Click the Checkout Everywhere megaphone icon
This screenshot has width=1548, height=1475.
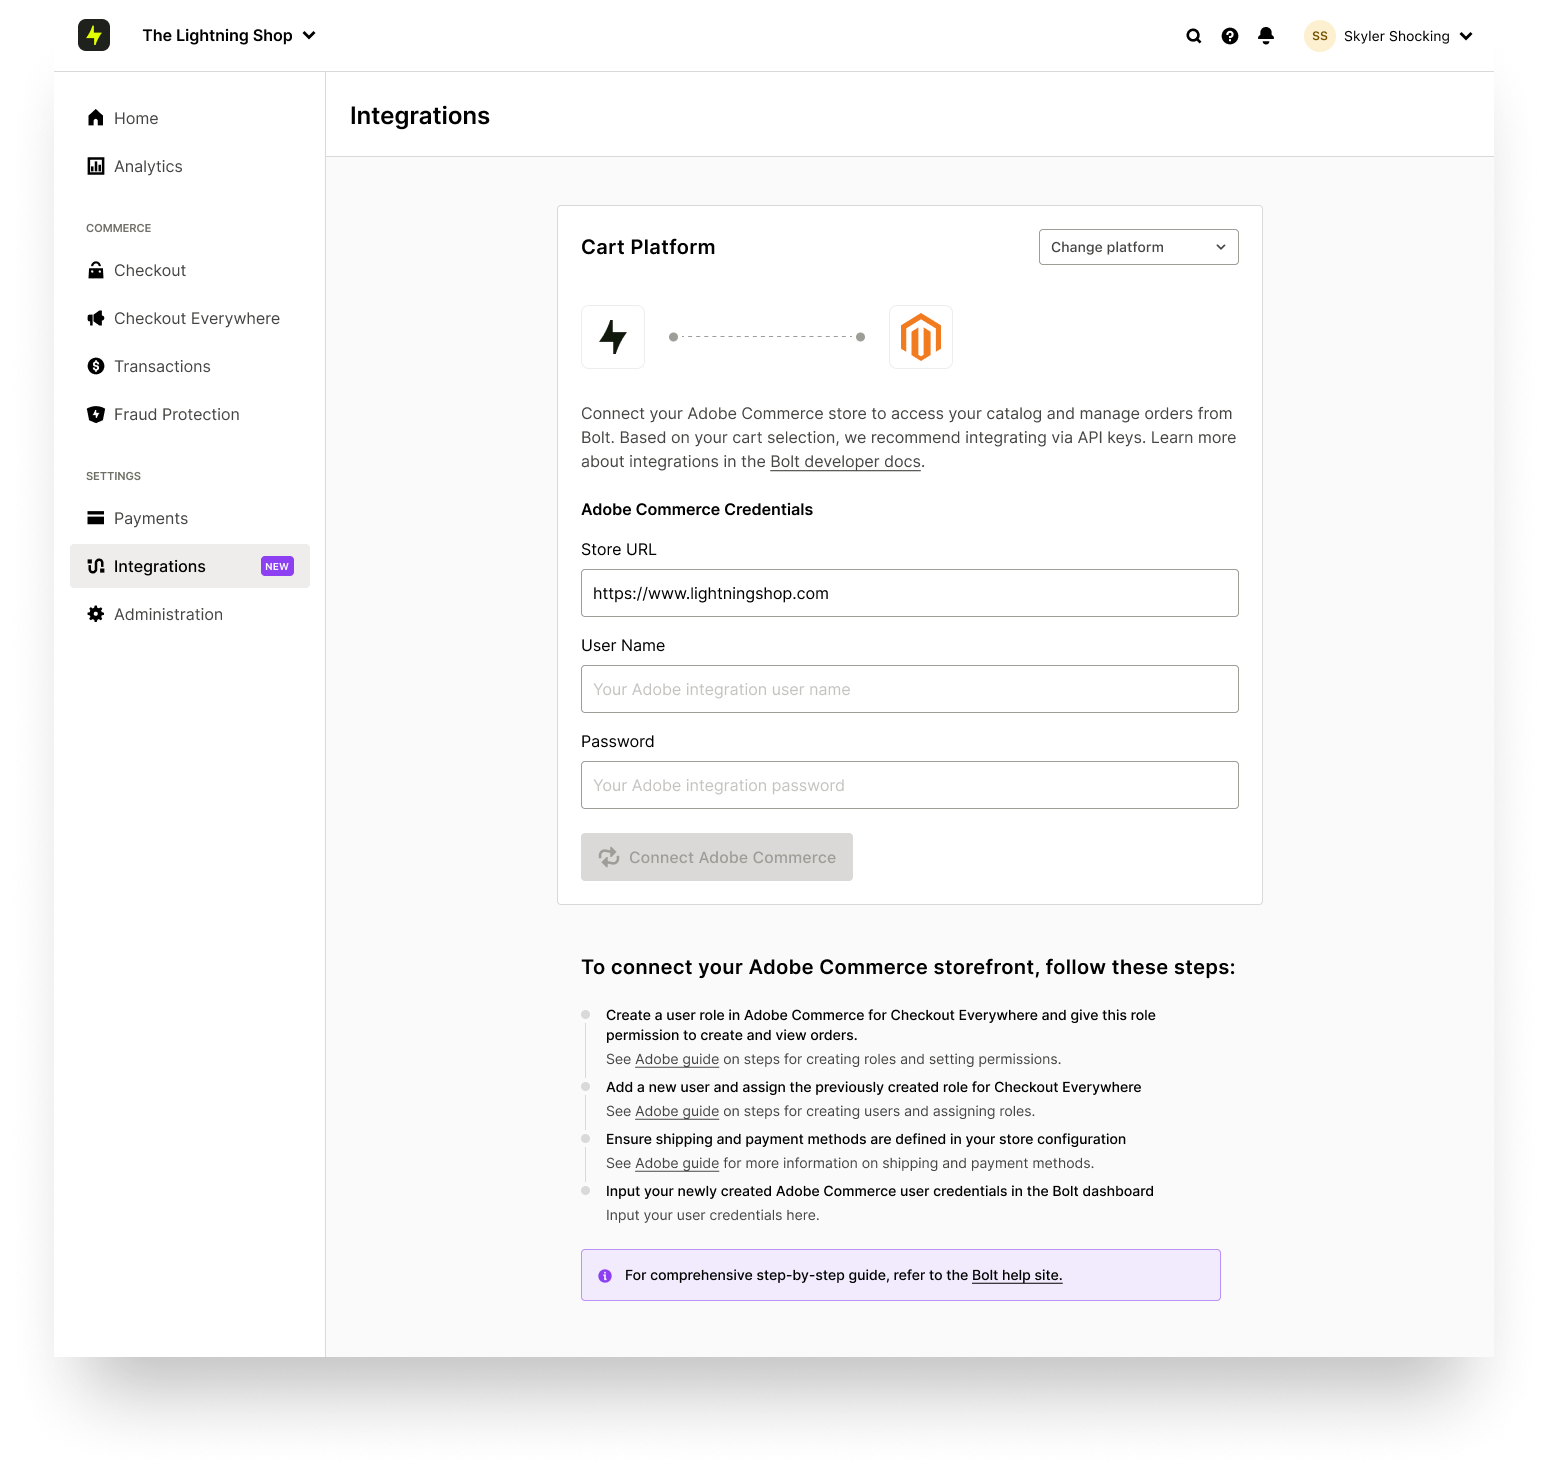click(96, 318)
